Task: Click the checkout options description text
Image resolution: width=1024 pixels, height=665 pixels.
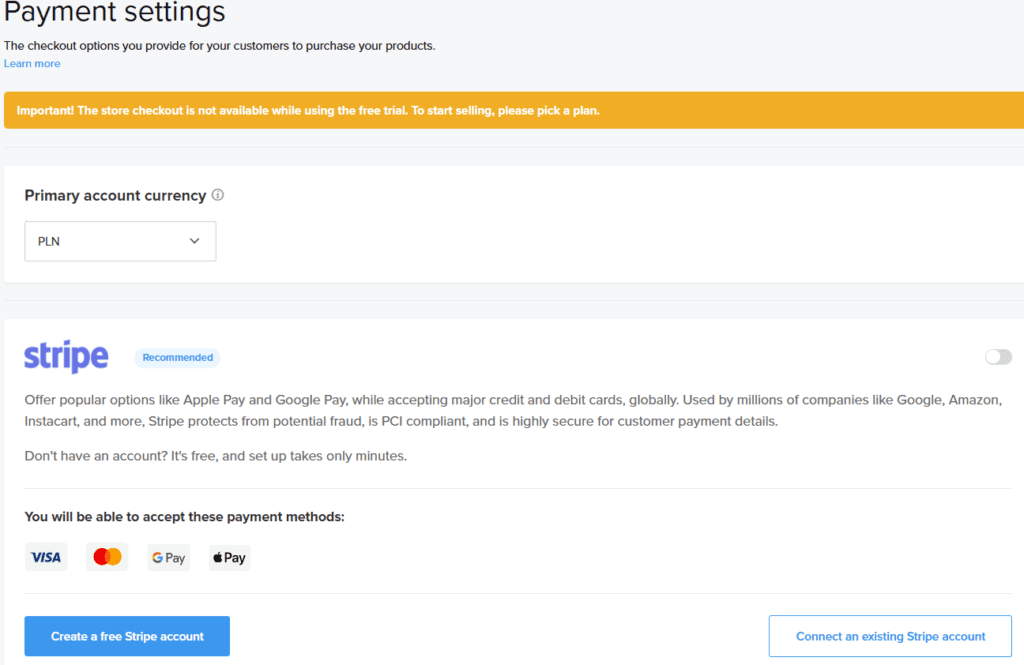Action: pyautogui.click(x=220, y=46)
